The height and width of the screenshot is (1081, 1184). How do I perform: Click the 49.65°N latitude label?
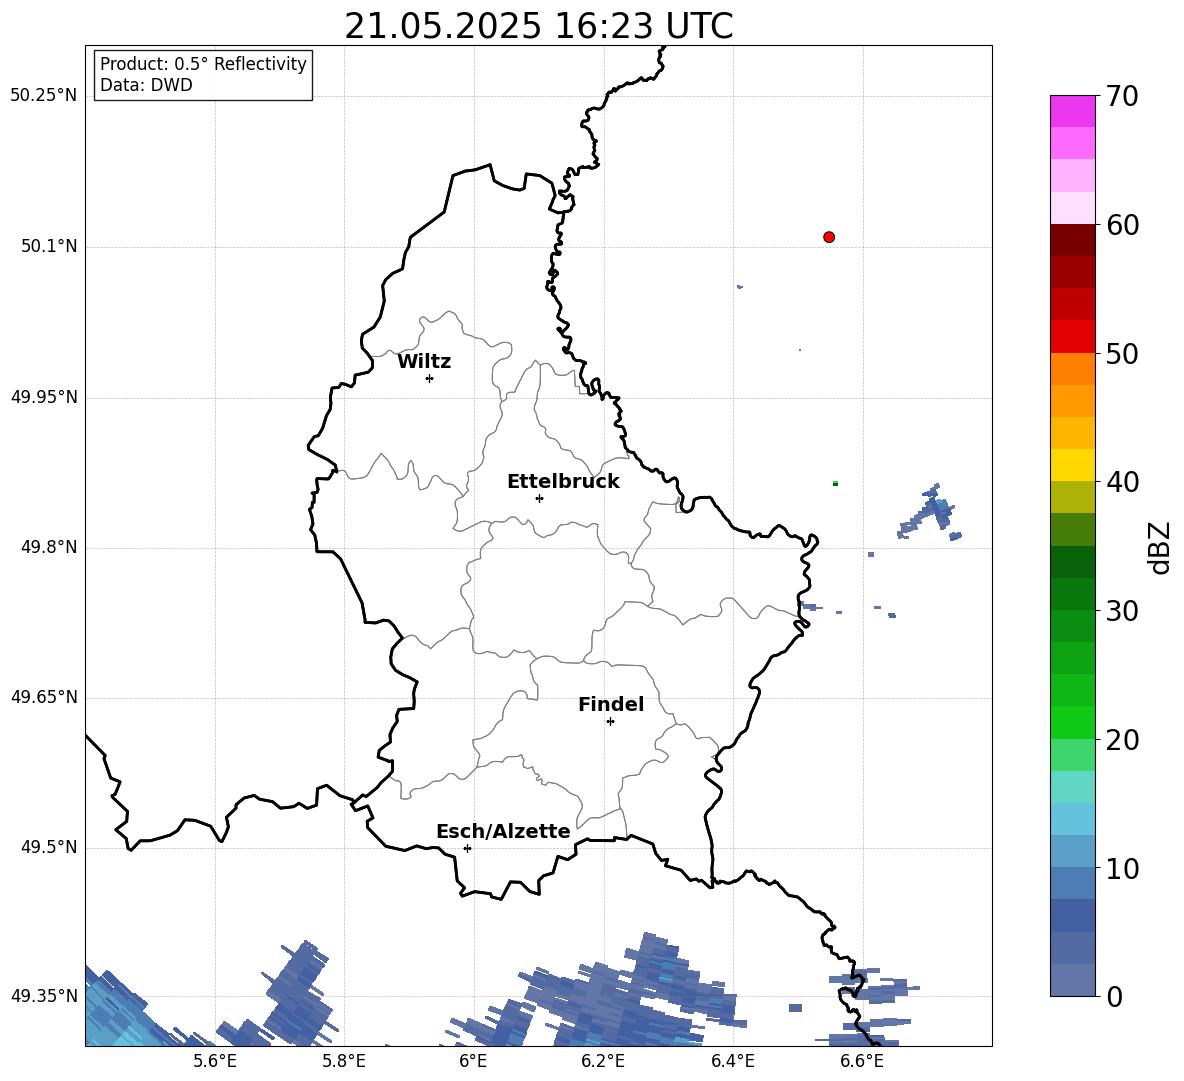tap(44, 697)
